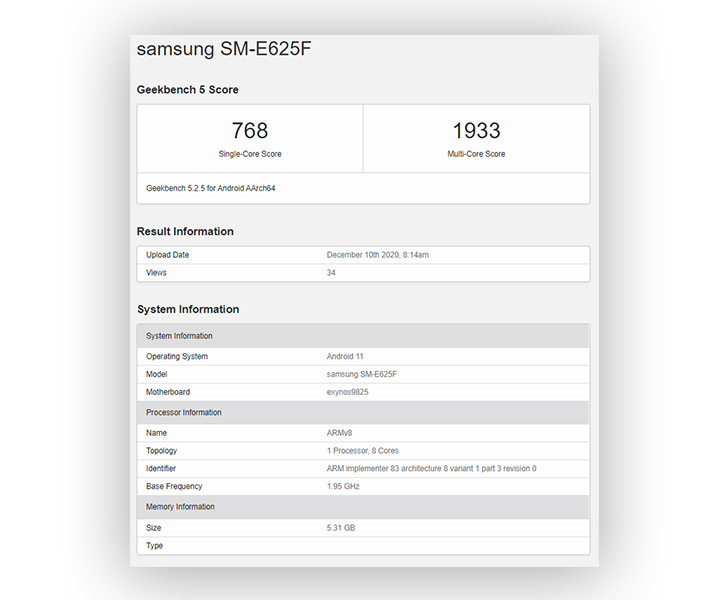The width and height of the screenshot is (728, 600).
Task: Click the 'Views' row label
Action: [156, 273]
